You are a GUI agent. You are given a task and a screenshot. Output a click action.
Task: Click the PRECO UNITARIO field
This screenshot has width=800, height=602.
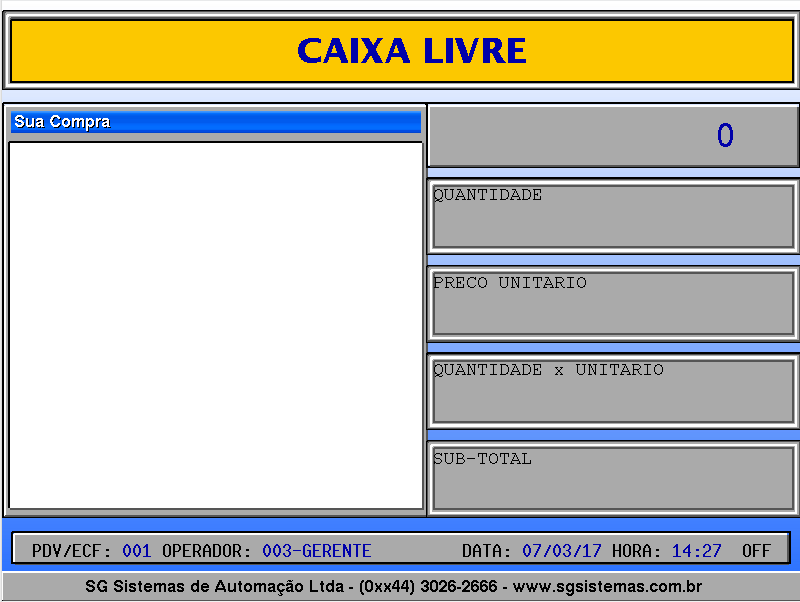pos(612,304)
